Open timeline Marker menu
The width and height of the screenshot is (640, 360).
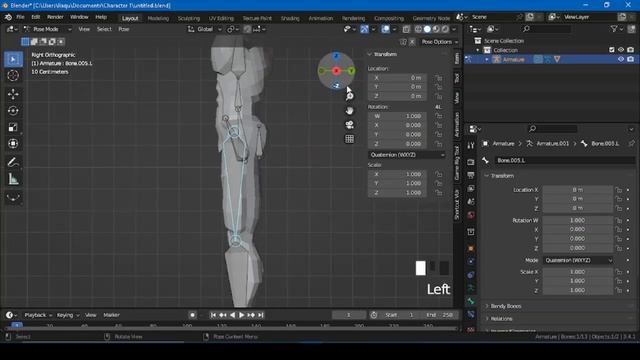(x=111, y=315)
